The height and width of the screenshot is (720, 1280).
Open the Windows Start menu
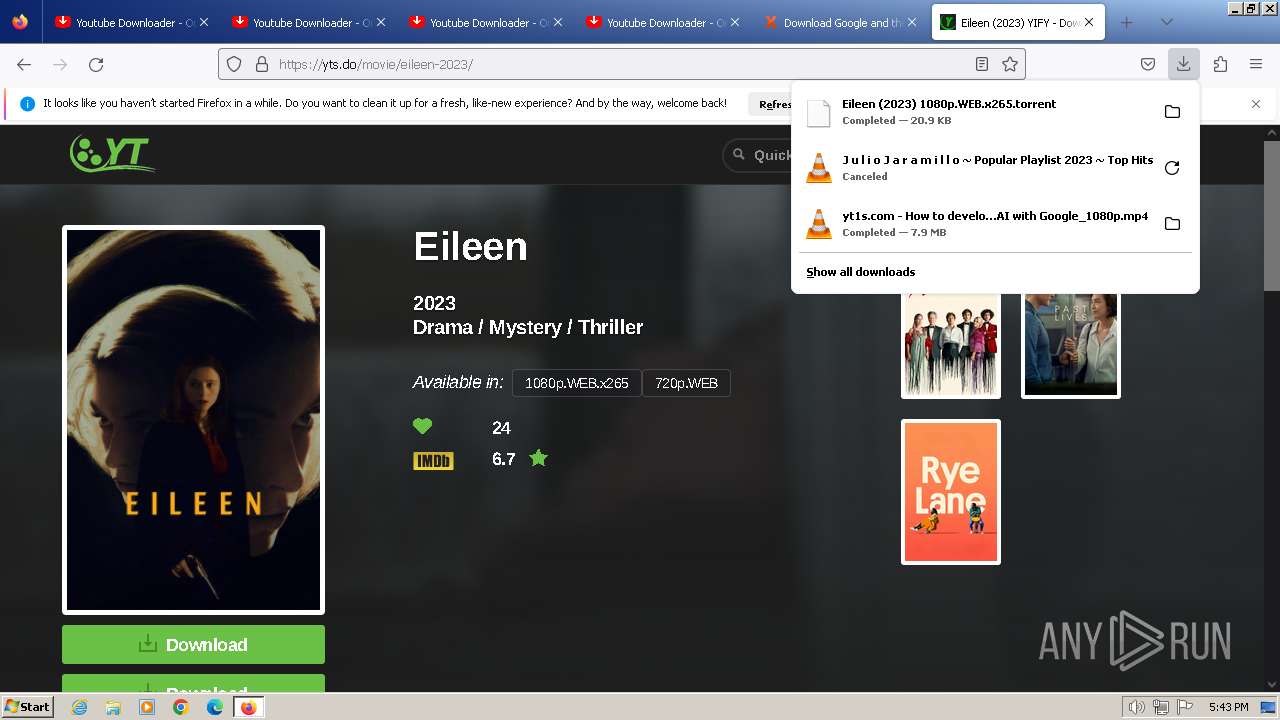[28, 707]
